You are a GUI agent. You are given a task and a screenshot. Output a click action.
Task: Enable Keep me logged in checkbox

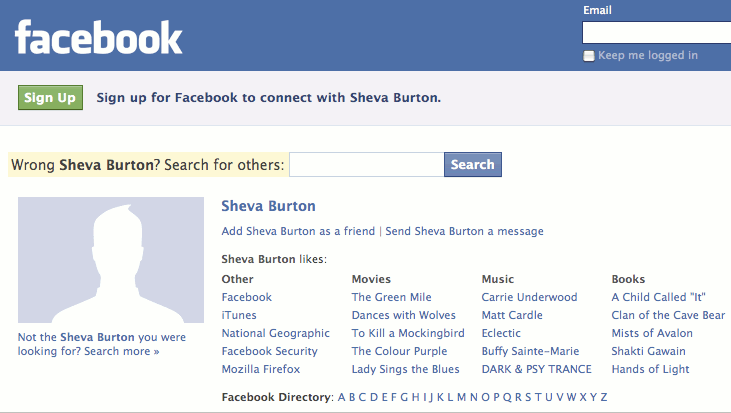tap(589, 56)
